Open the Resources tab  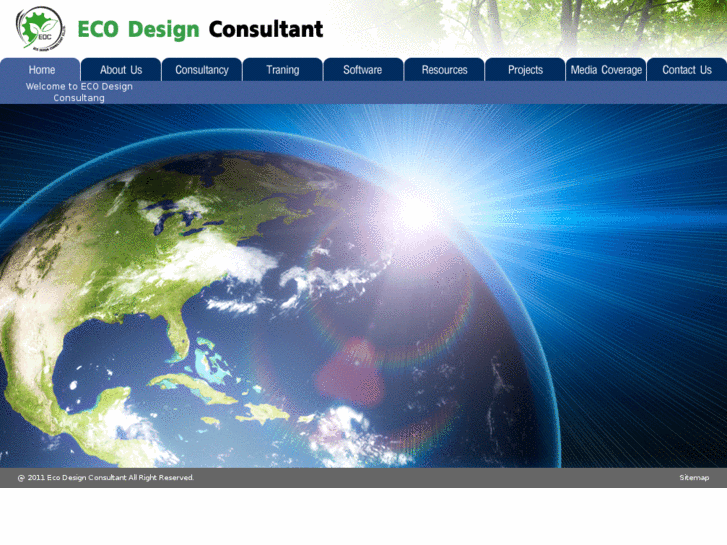pyautogui.click(x=444, y=70)
